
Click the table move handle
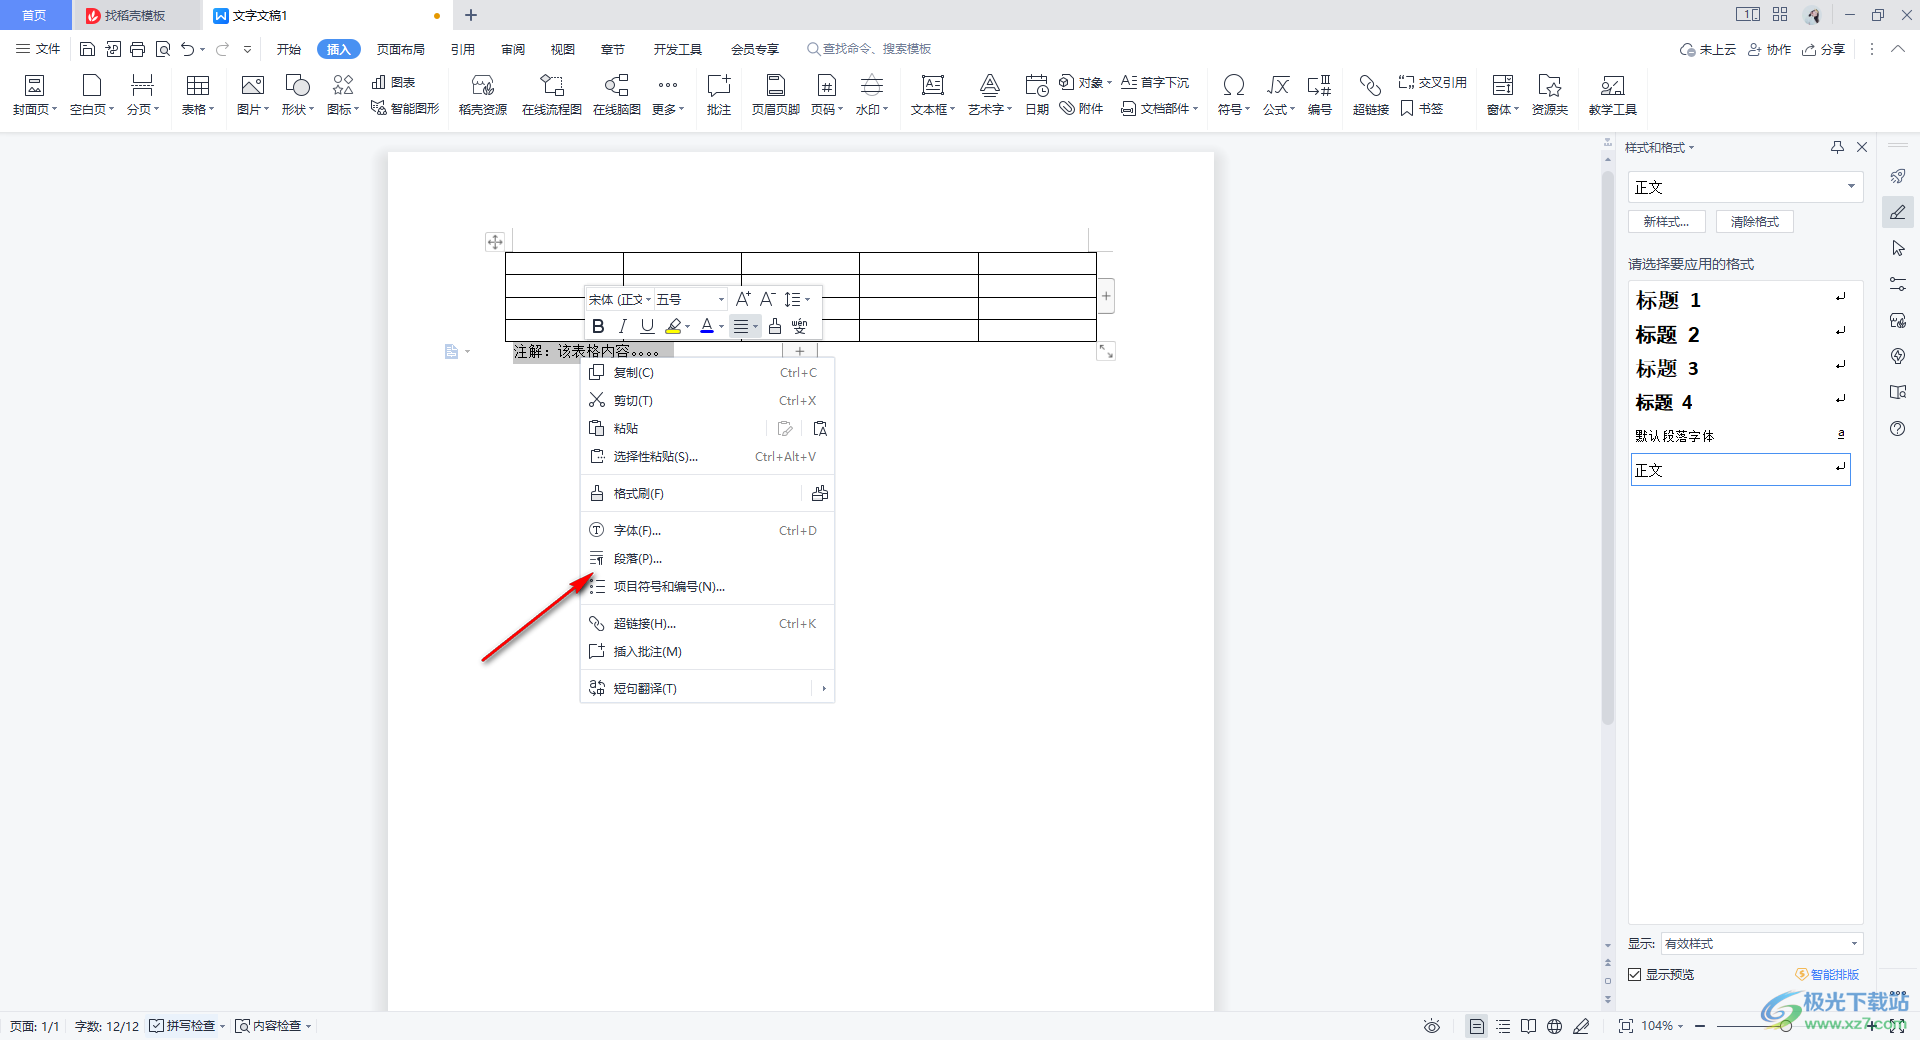click(x=495, y=242)
